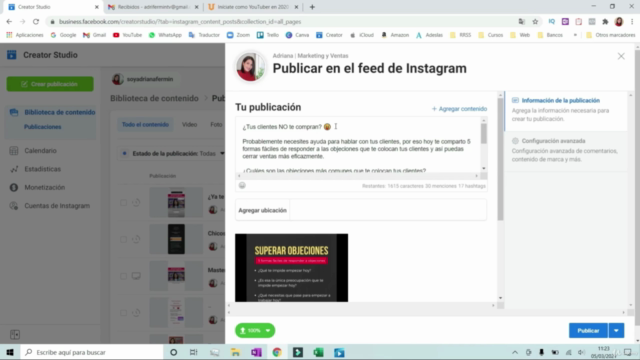Open Calendario in the sidebar

pyautogui.click(x=40, y=151)
